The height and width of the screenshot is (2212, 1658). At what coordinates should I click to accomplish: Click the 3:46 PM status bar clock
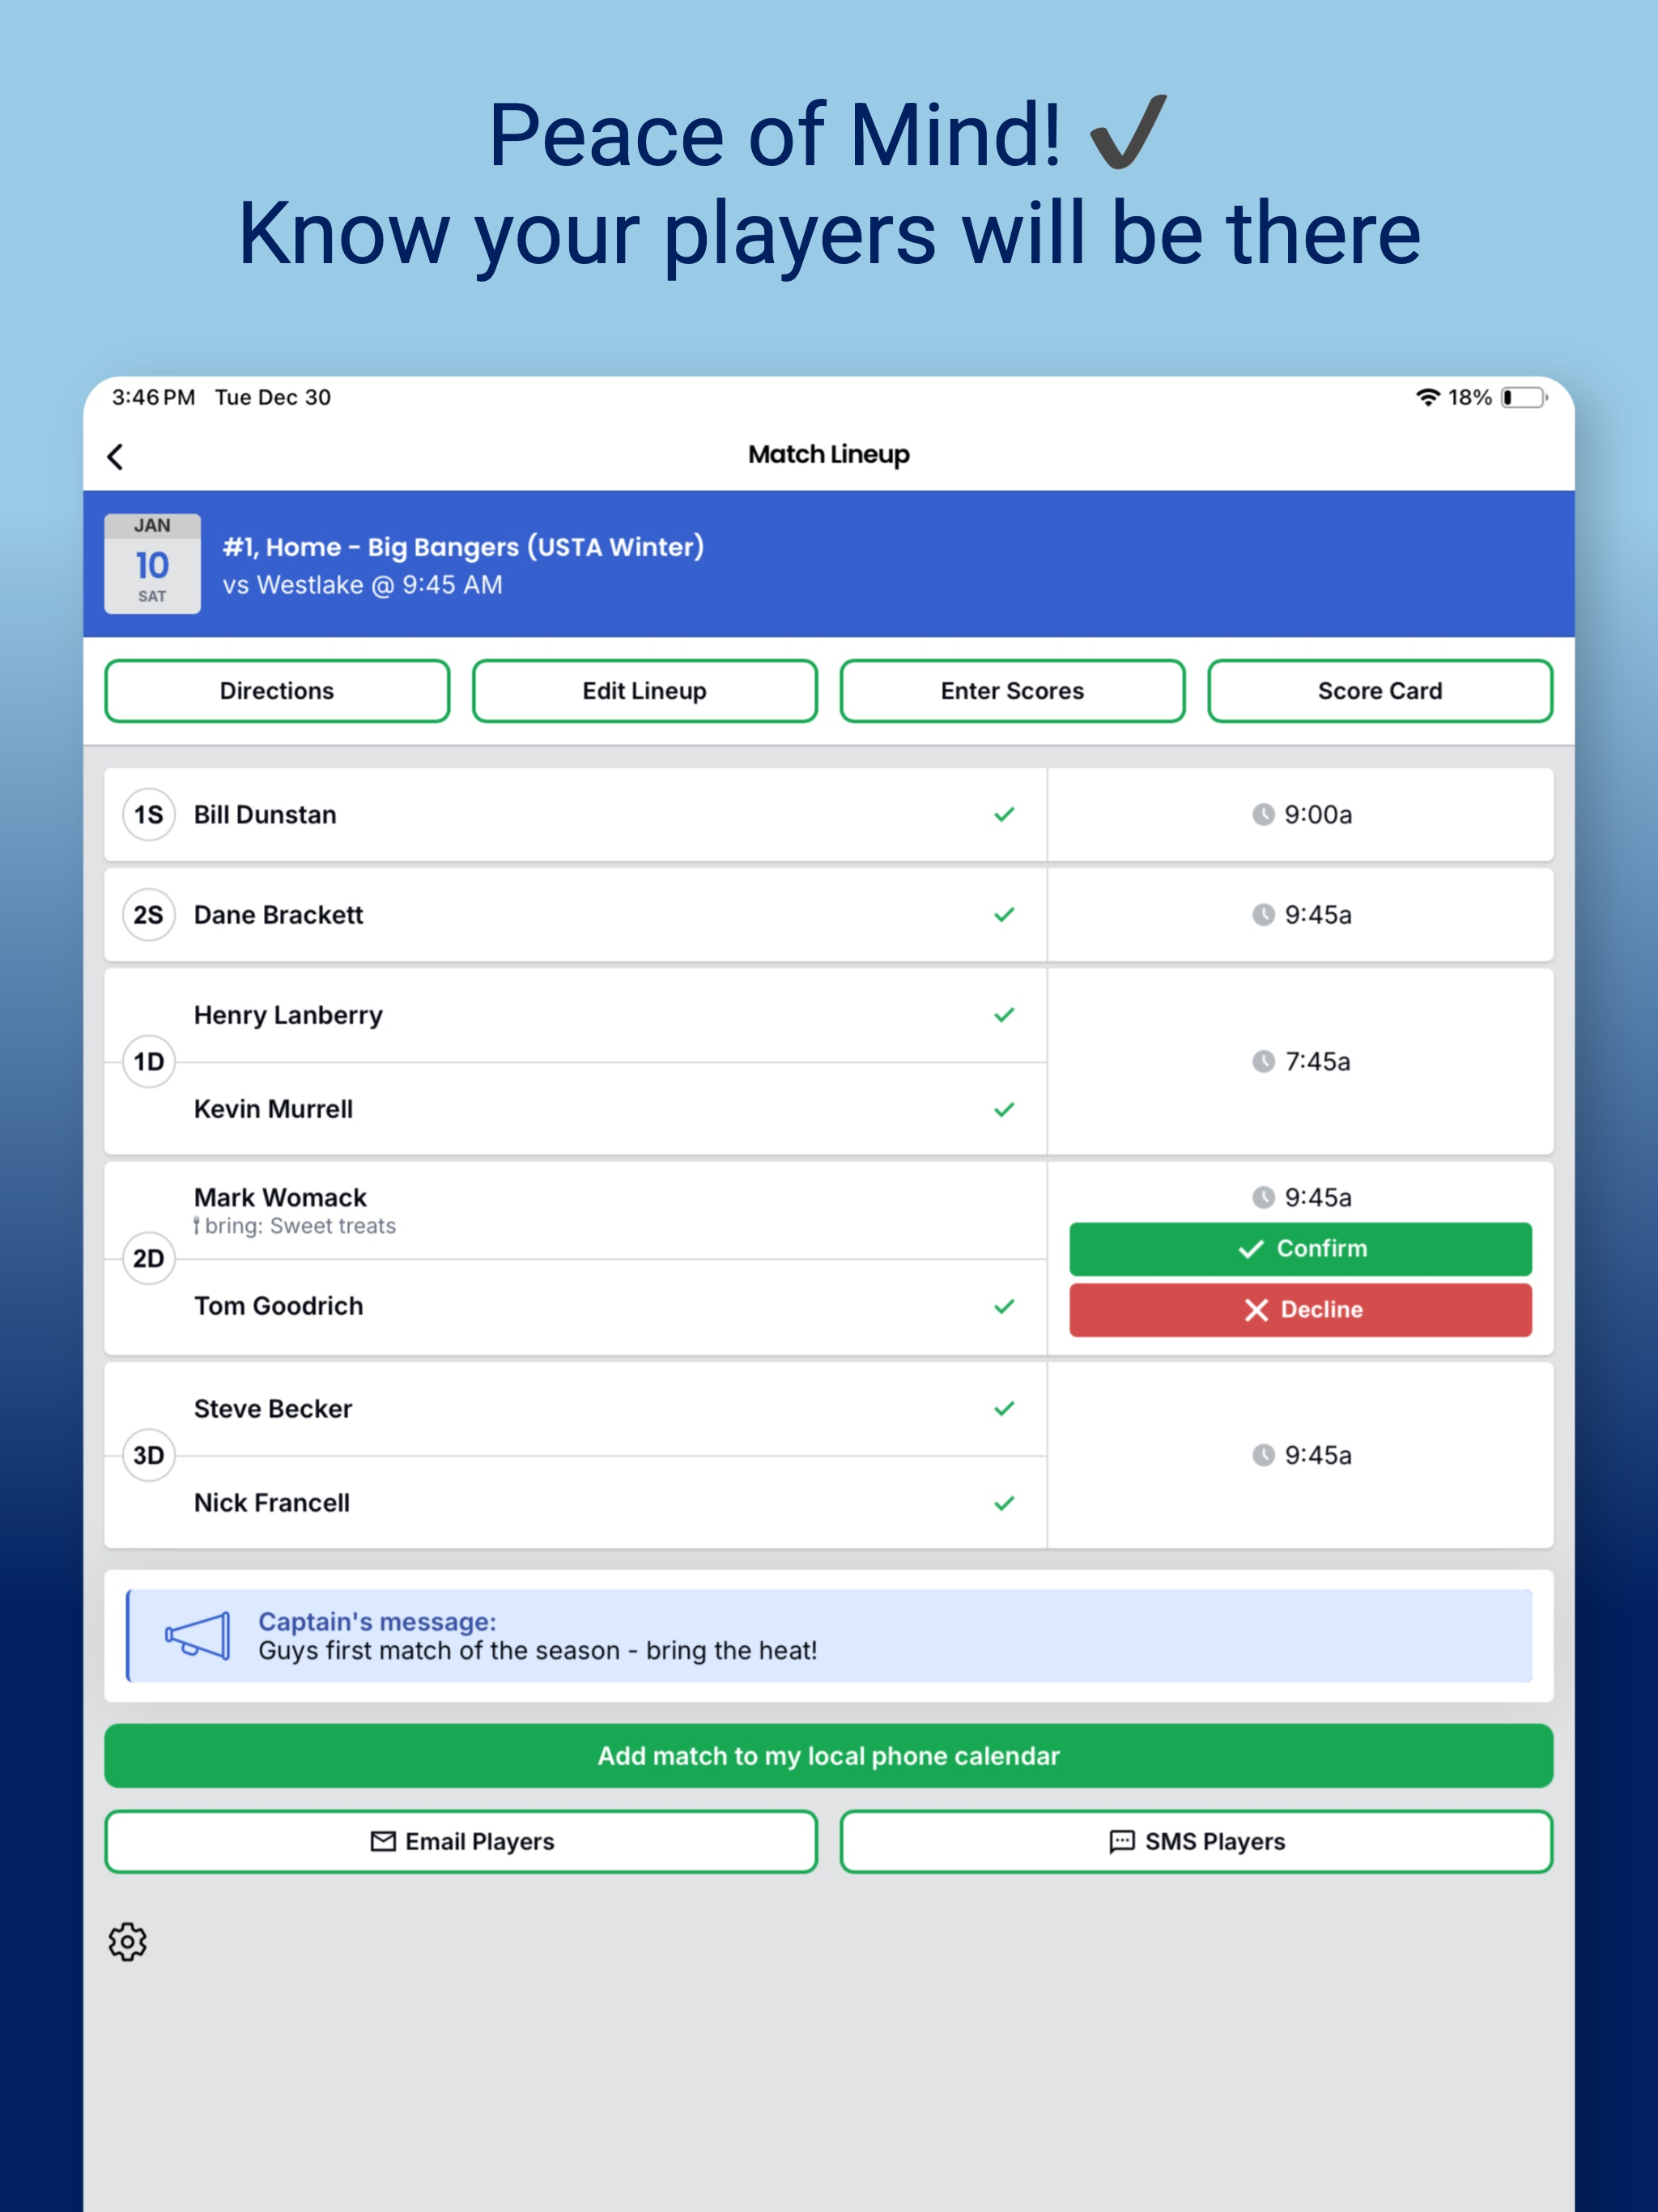[x=153, y=397]
